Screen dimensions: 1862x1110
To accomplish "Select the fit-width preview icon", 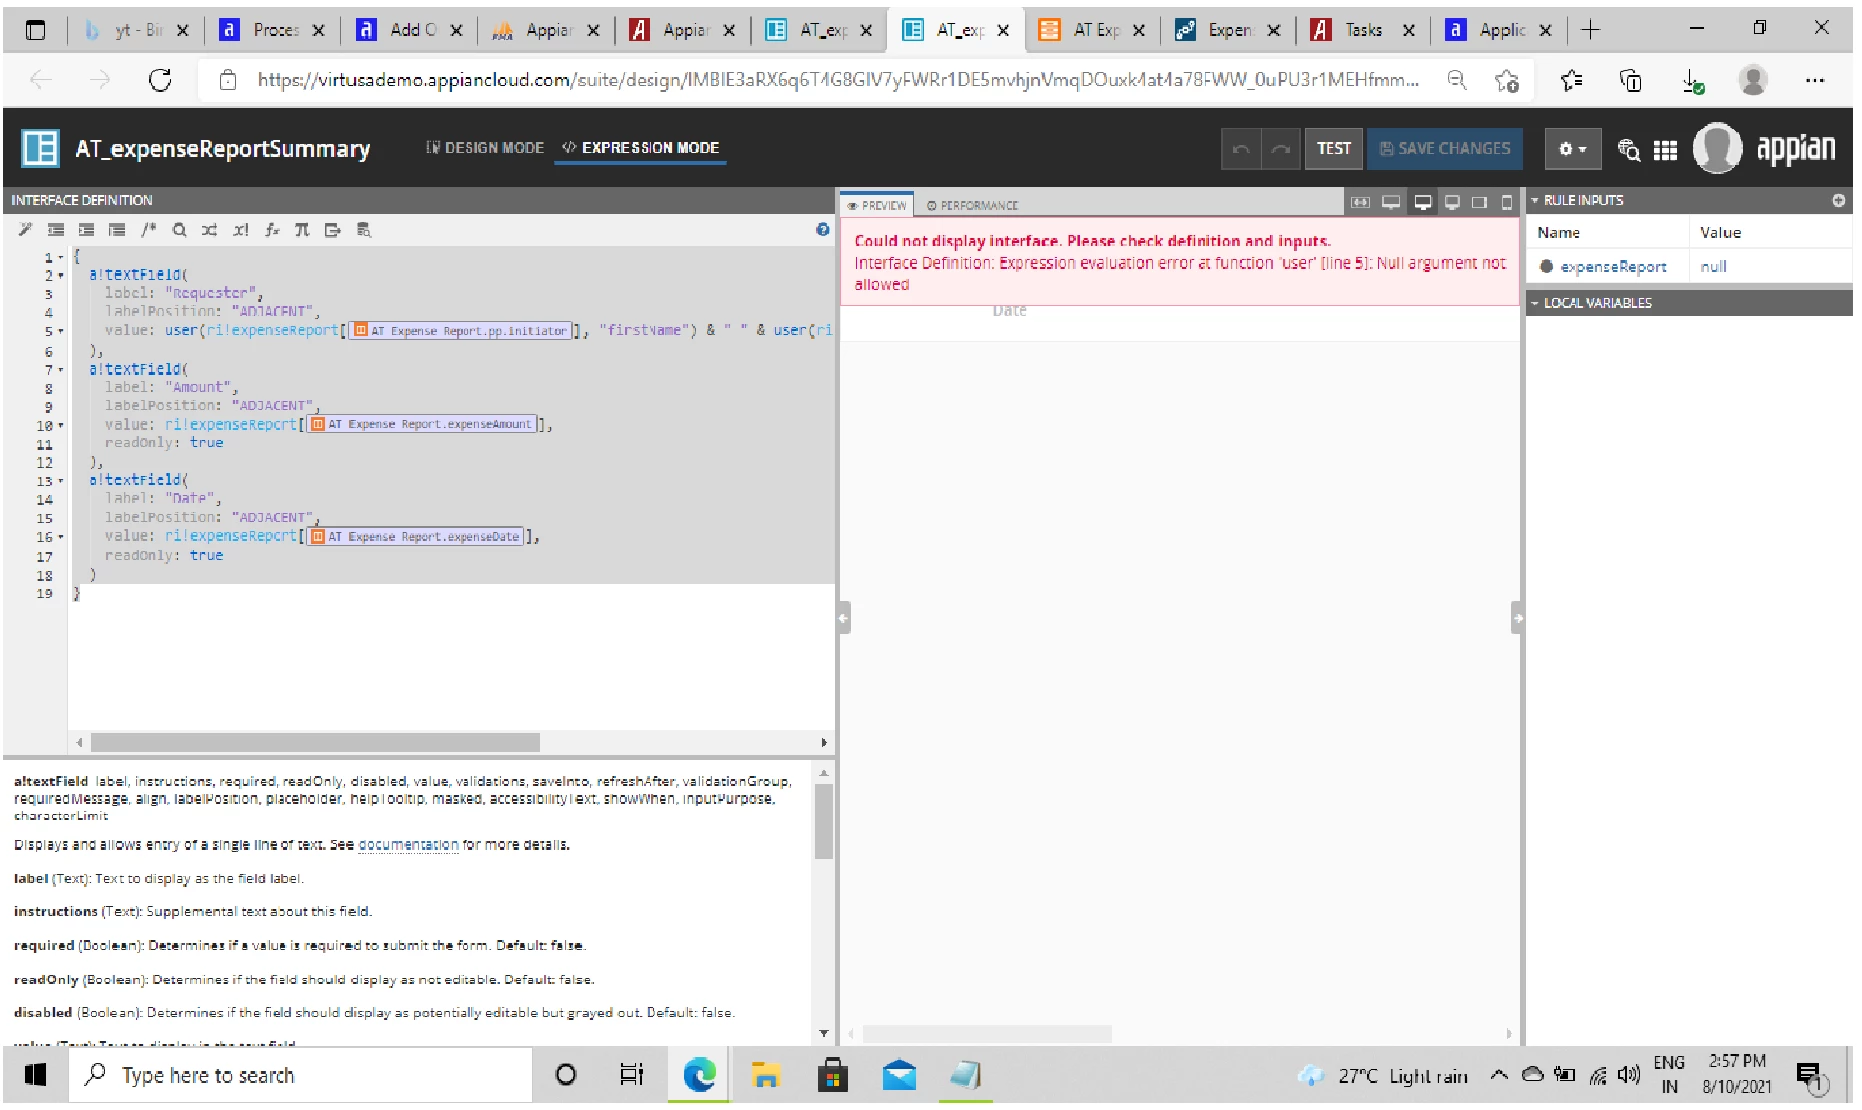I will tap(1360, 202).
